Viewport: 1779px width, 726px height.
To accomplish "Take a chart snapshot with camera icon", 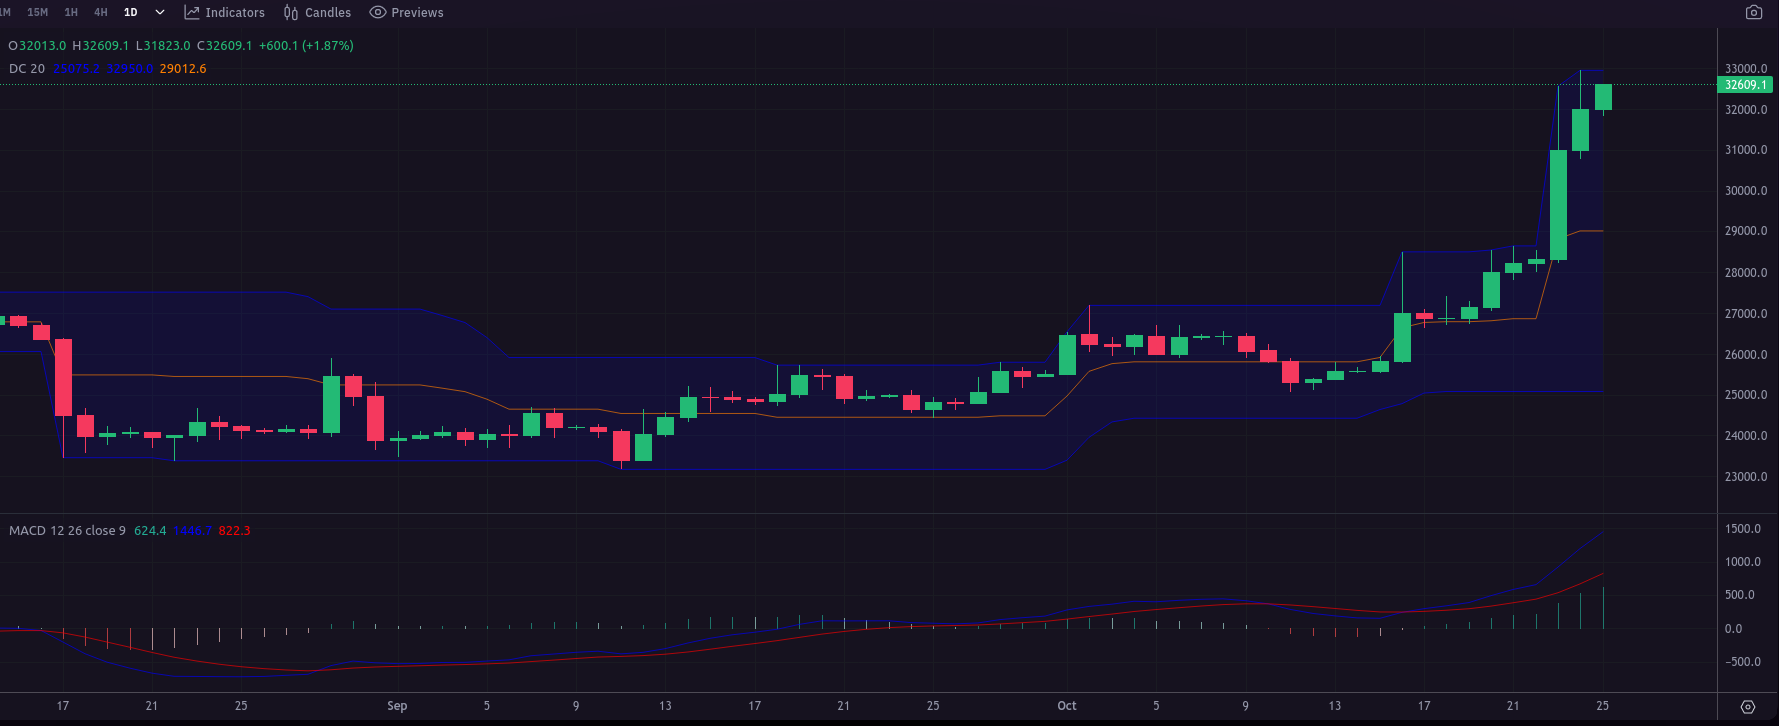I will (1754, 13).
